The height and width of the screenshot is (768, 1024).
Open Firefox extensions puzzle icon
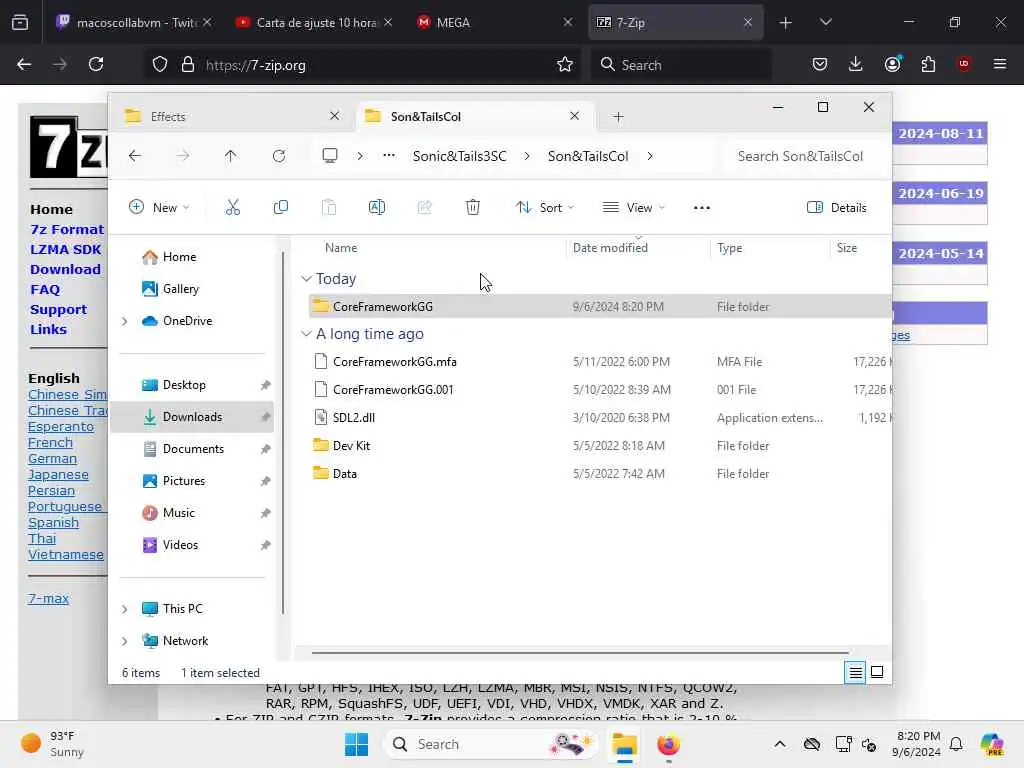pos(928,64)
